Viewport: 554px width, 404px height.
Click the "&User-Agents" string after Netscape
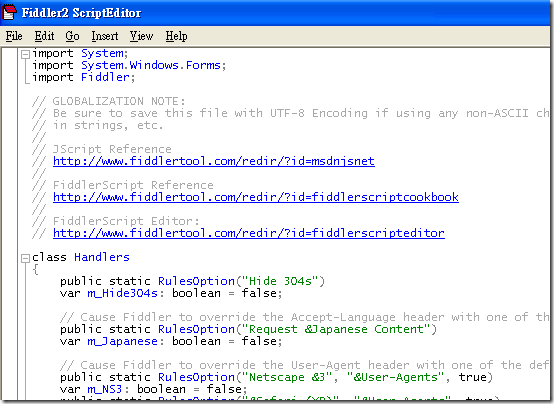click(x=395, y=377)
